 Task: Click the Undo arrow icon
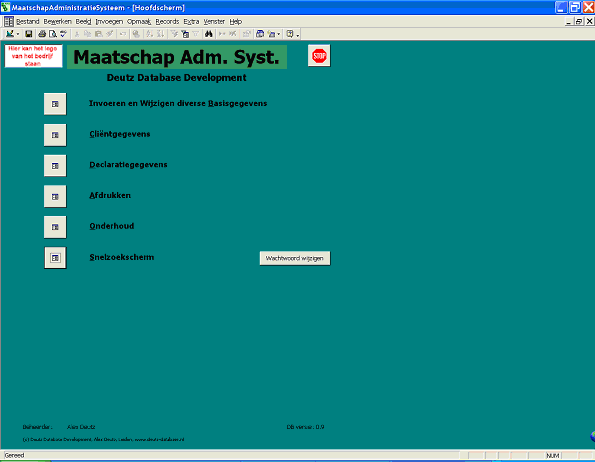coord(123,34)
